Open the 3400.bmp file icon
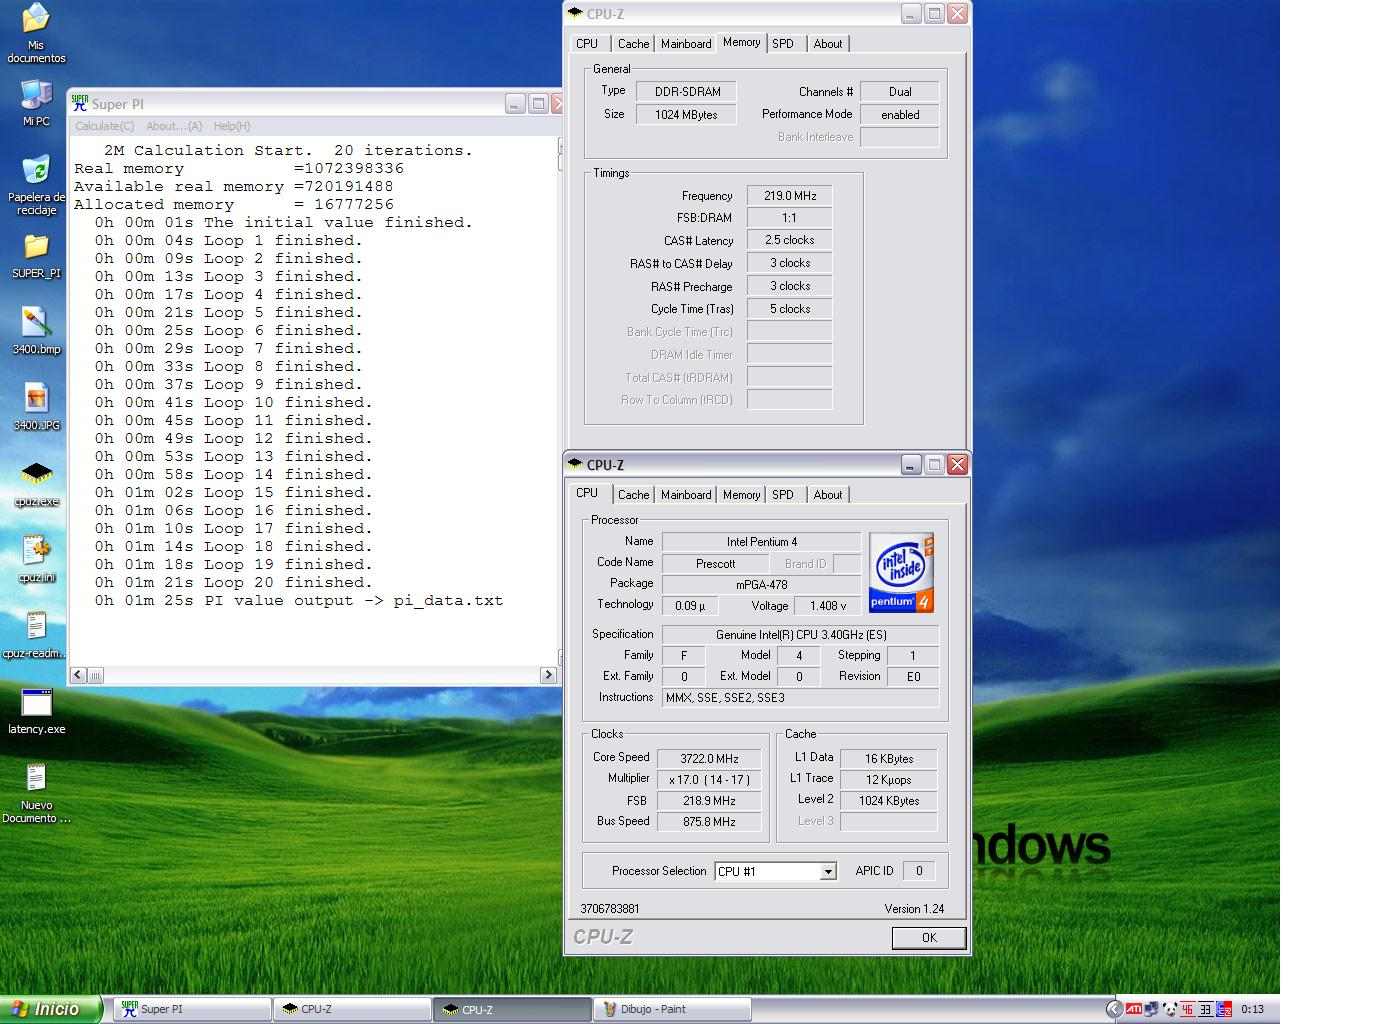 click(x=36, y=324)
